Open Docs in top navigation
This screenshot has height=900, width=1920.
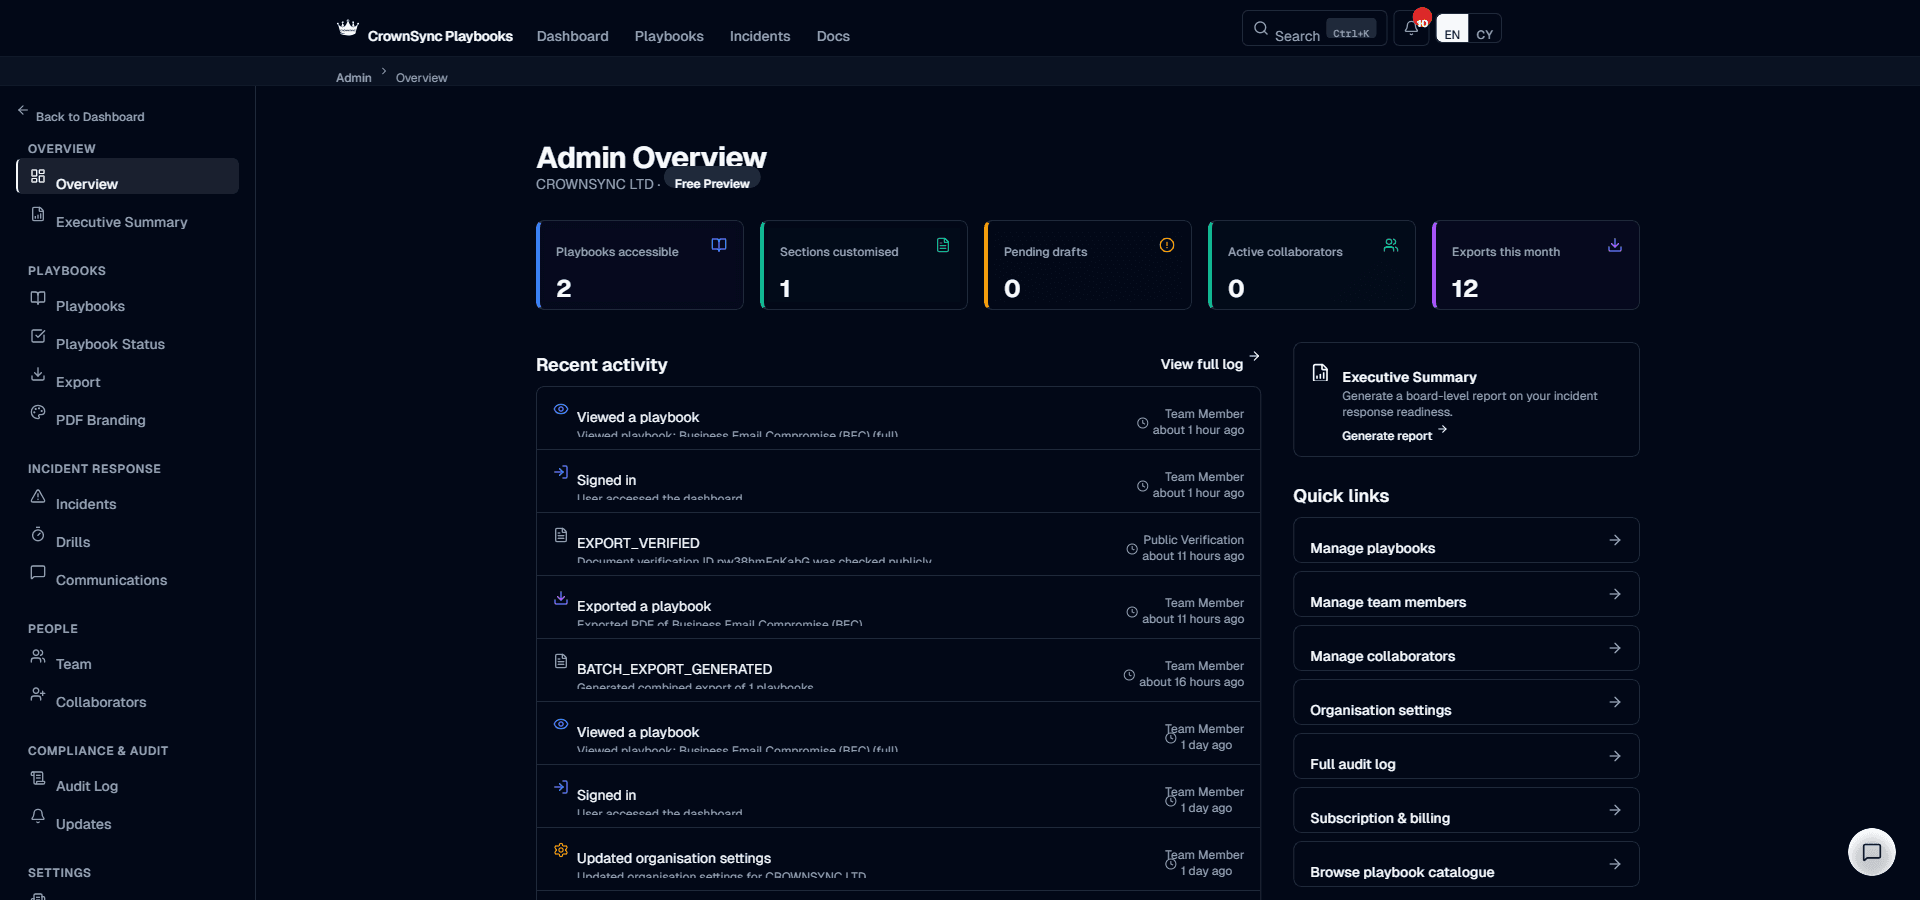coord(833,36)
